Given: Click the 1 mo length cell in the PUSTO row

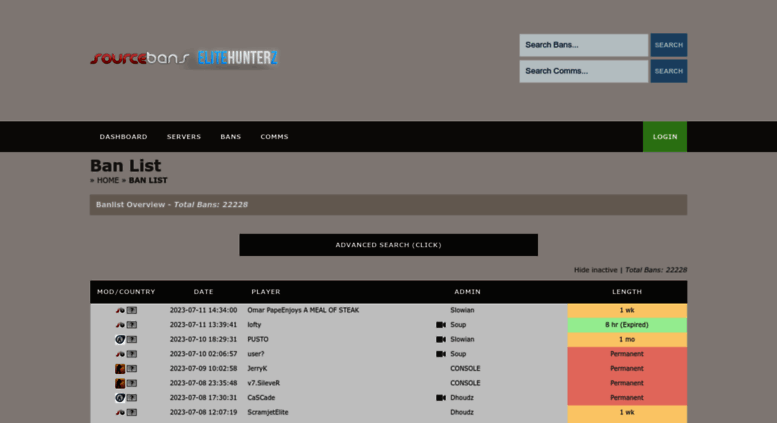Looking at the screenshot, I should (x=627, y=339).
